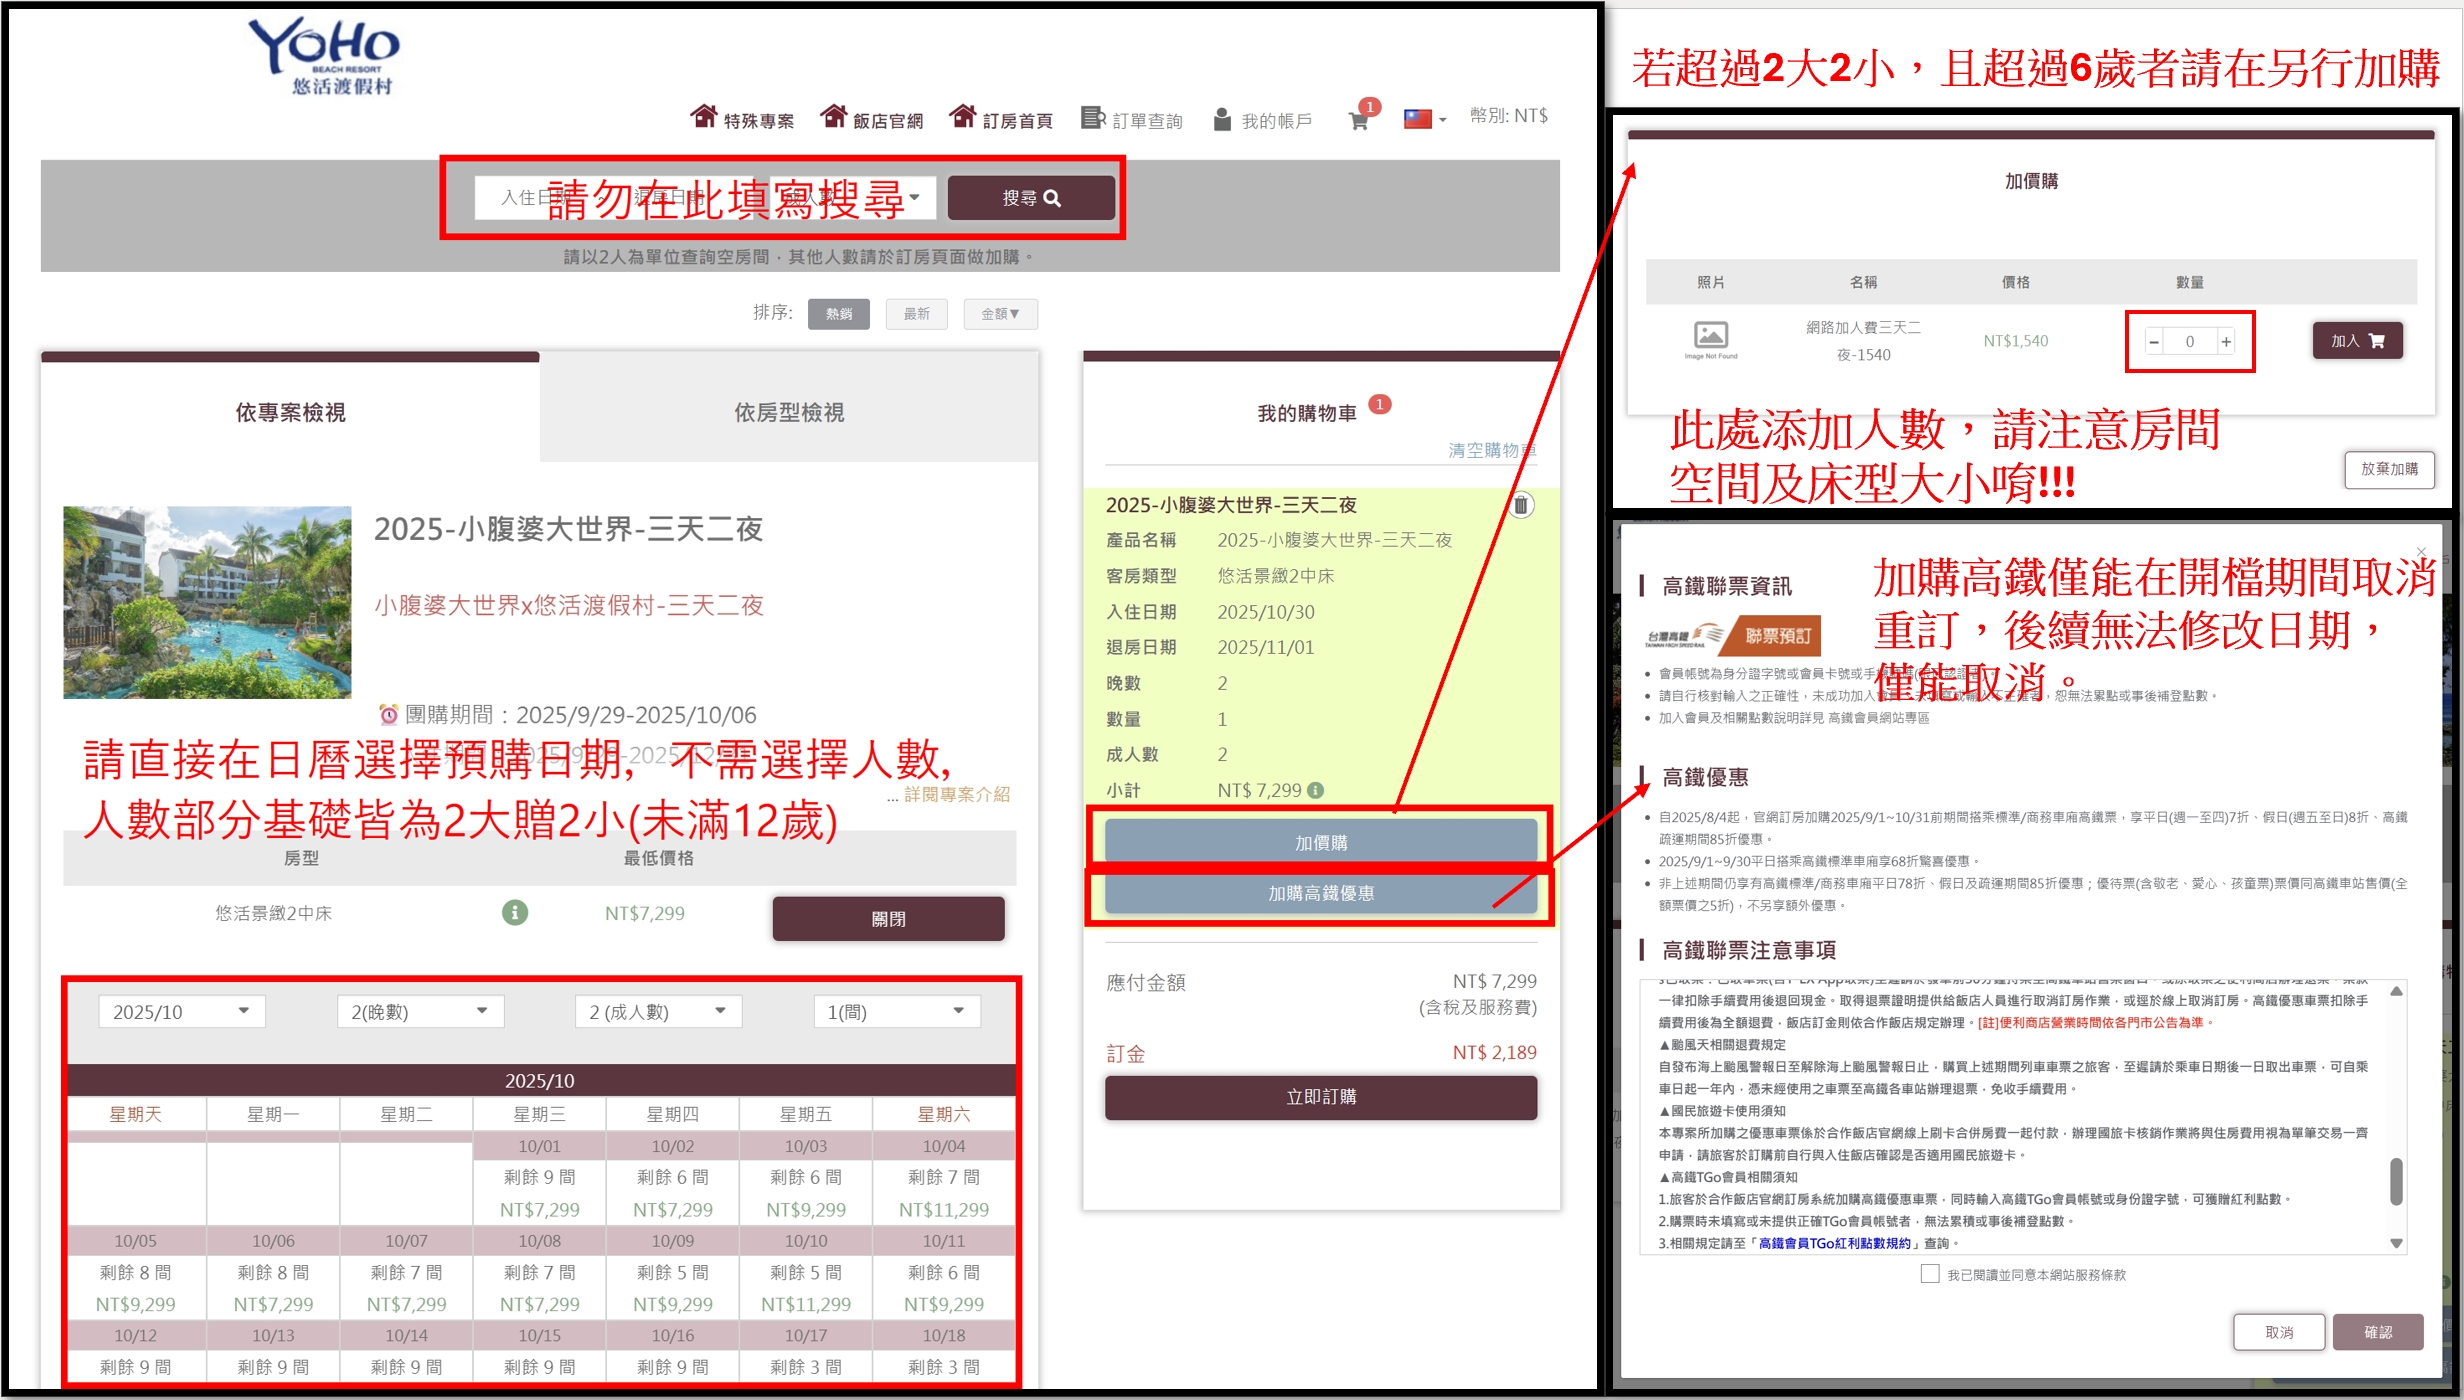Click the trash icon in the shopping cart
Viewport: 2464px width, 1400px height.
[x=1520, y=505]
